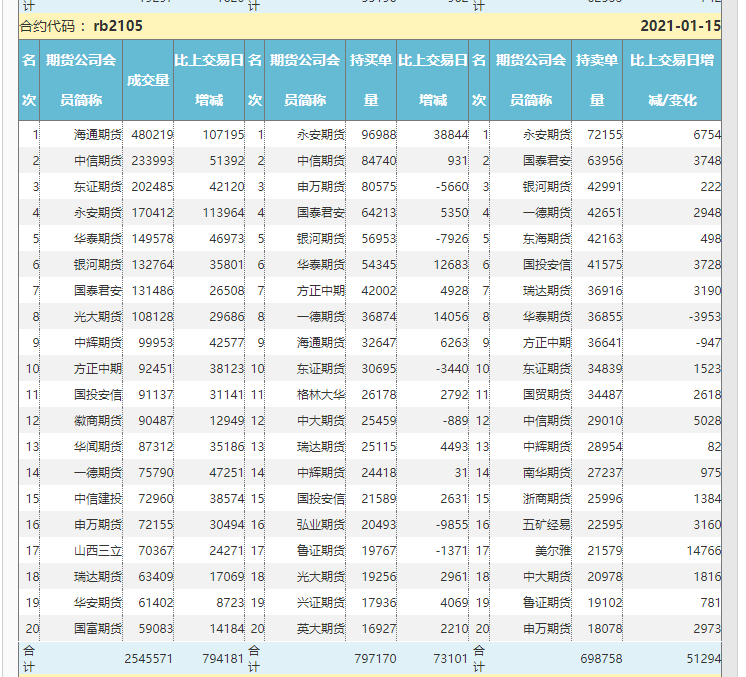Viewport: 746px width, 677px height.
Task: Select short position value 19102
Action: 605,603
